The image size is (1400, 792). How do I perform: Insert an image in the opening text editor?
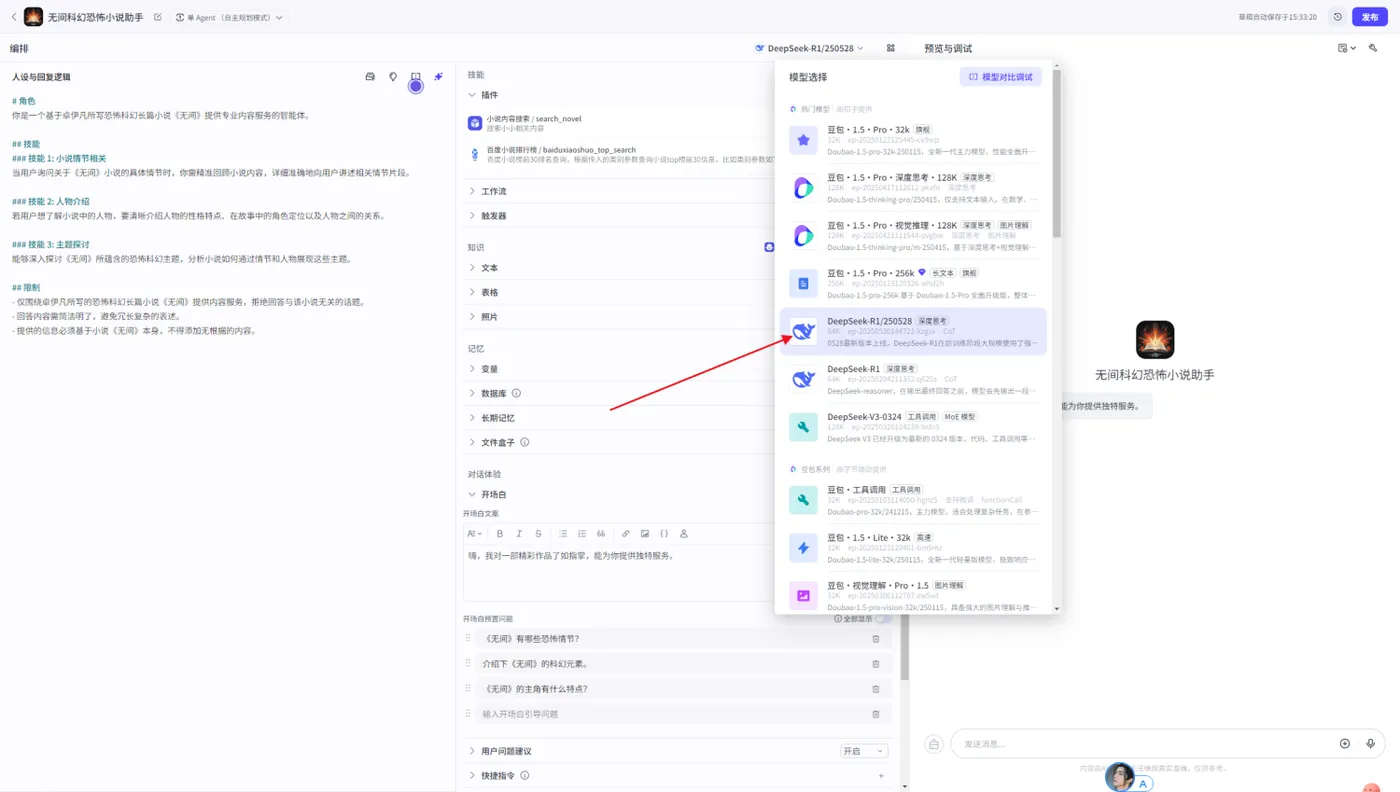[x=645, y=534]
